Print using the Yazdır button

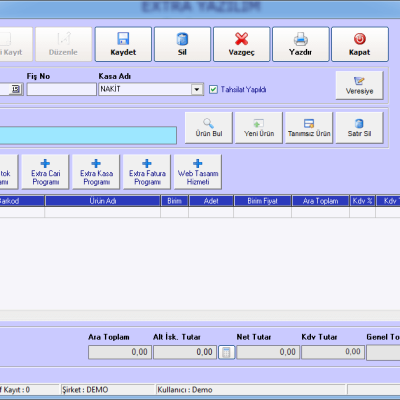[x=301, y=44]
